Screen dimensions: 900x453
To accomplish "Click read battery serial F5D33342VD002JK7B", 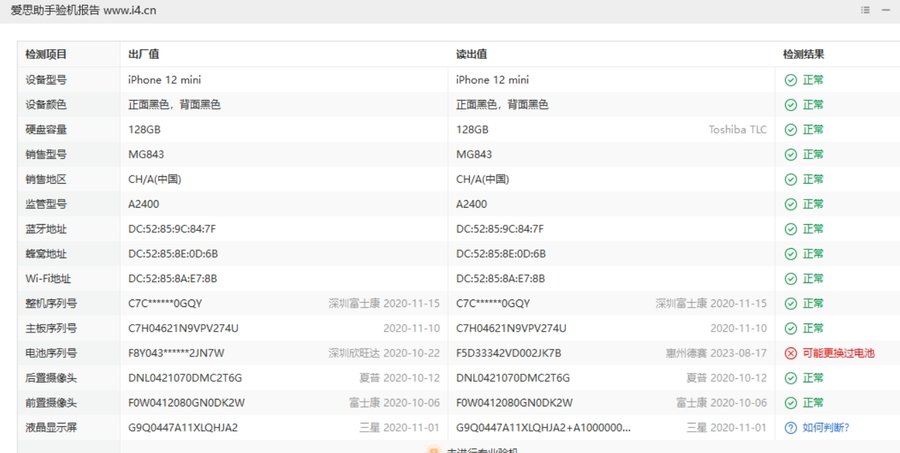I will [x=509, y=353].
